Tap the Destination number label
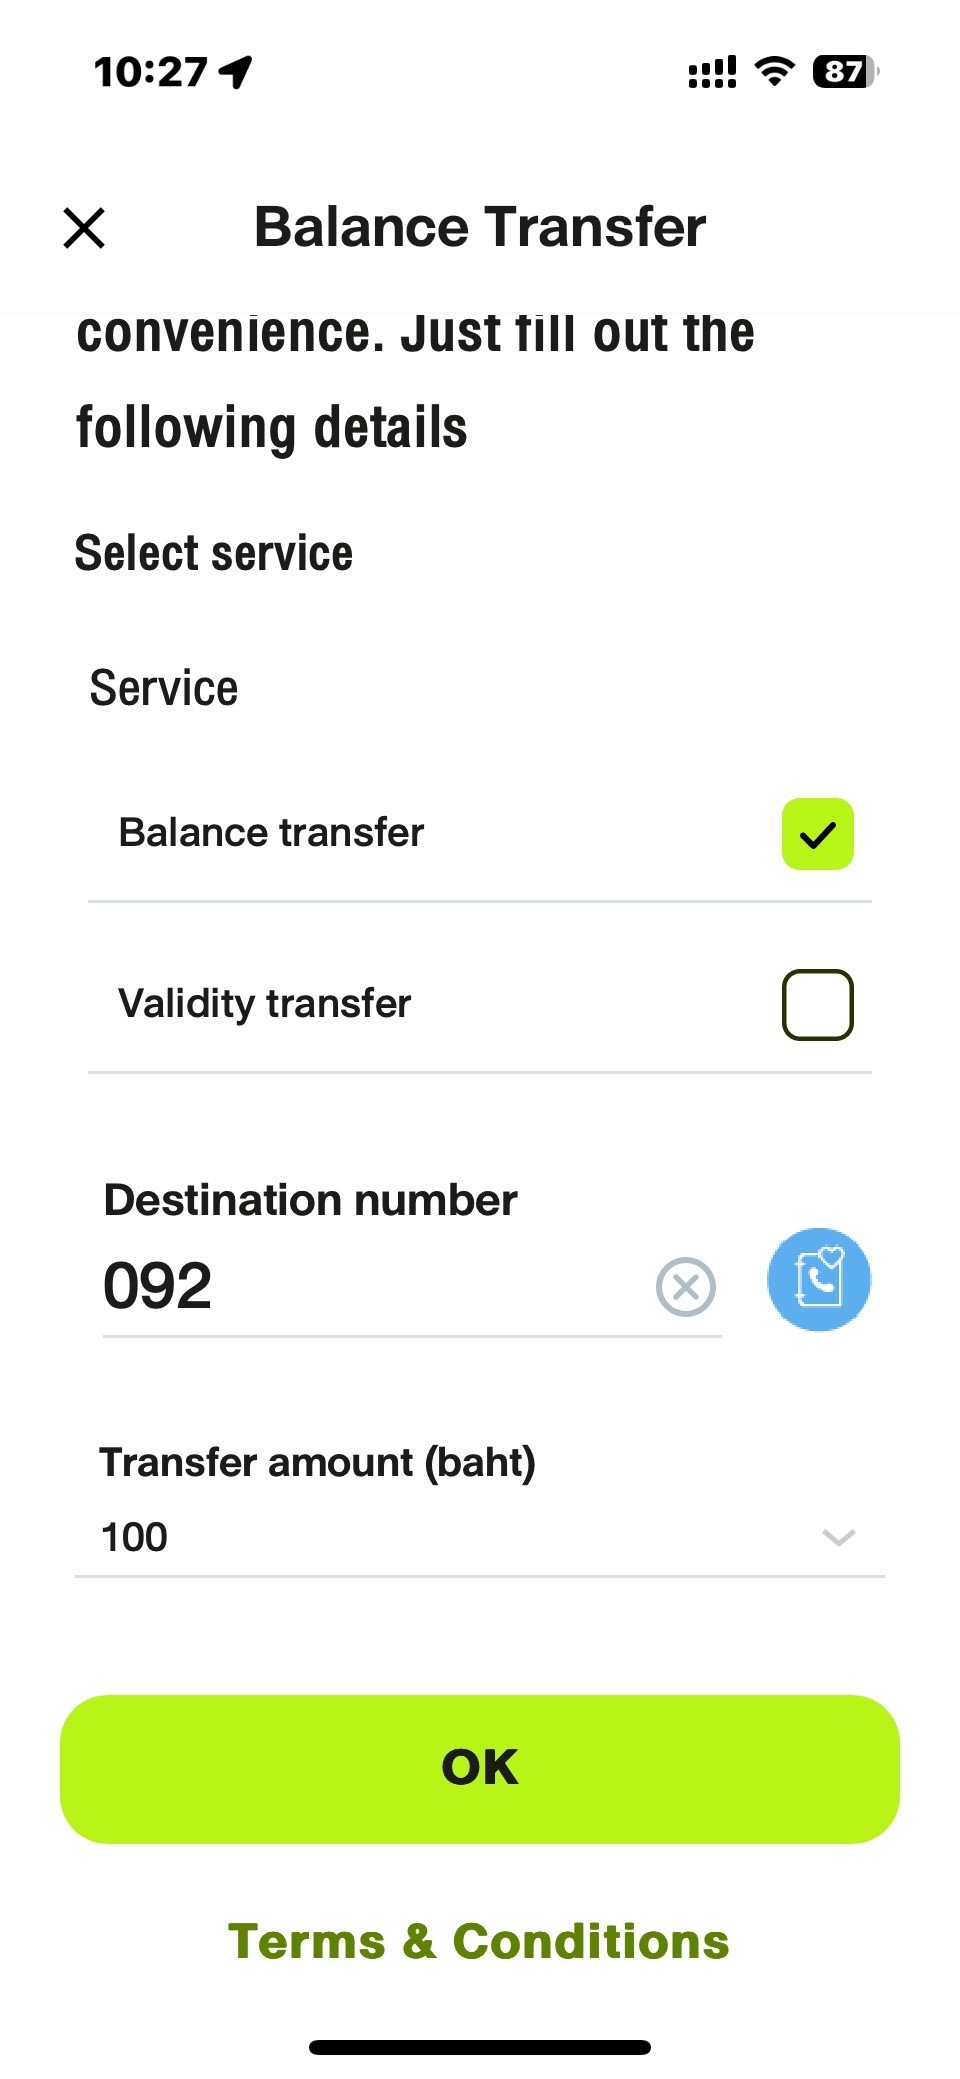This screenshot has width=960, height=2079. tap(311, 1200)
